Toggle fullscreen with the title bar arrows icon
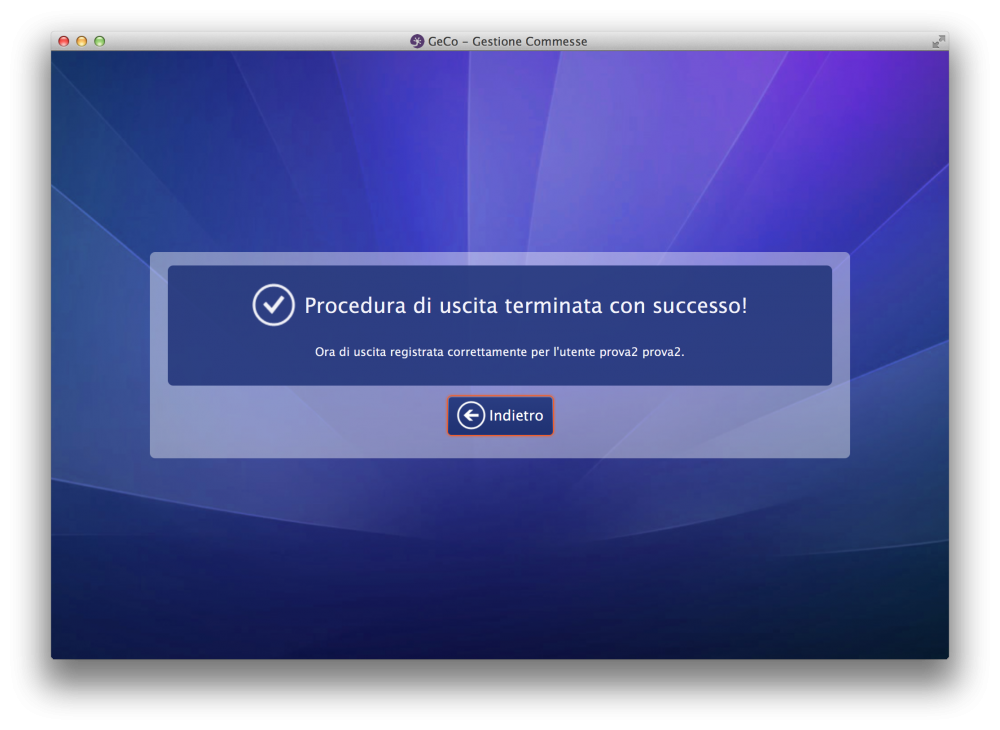Image resolution: width=1000 pixels, height=730 pixels. 938,41
